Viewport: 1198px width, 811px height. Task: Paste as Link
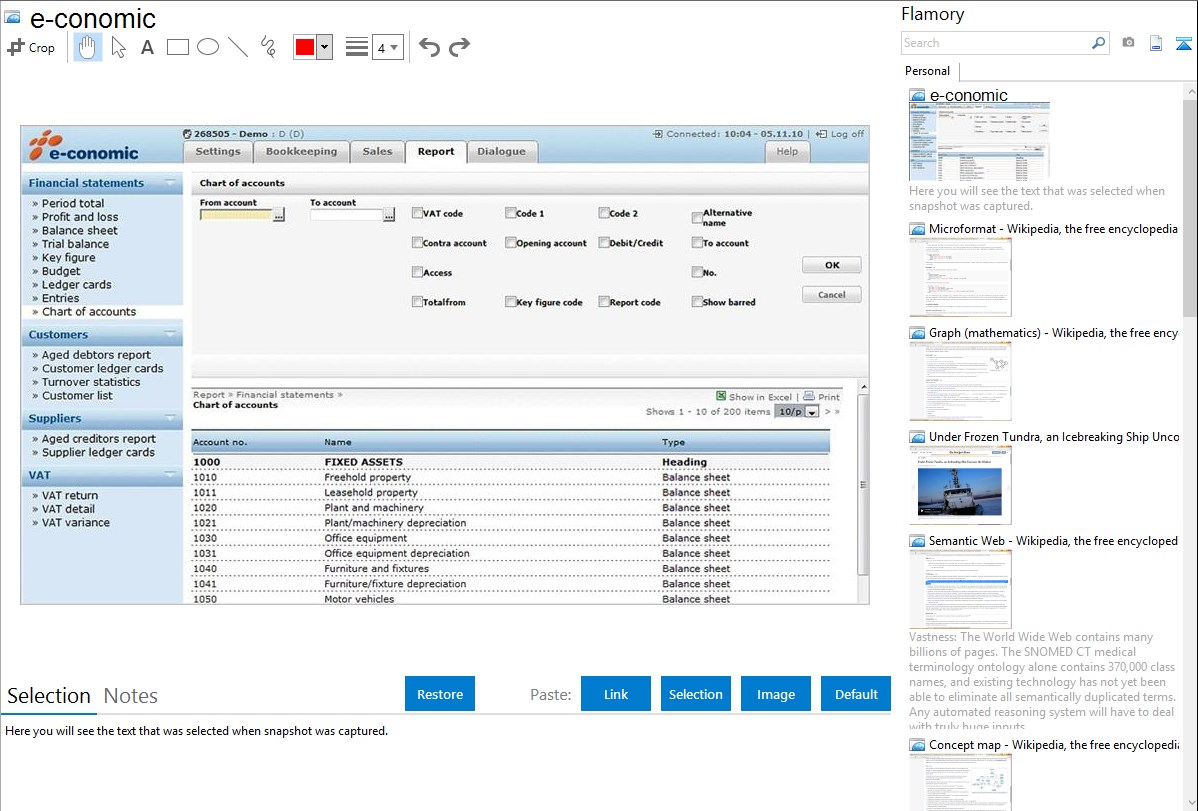pyautogui.click(x=616, y=694)
